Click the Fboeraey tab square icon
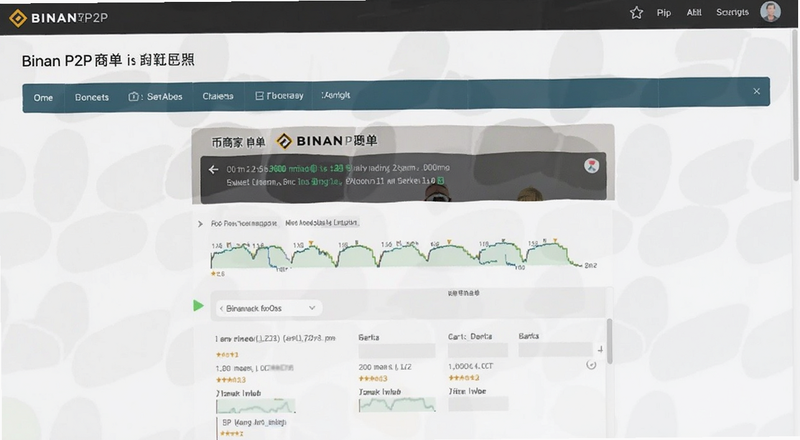Image resolution: width=800 pixels, height=440 pixels. tap(259, 95)
